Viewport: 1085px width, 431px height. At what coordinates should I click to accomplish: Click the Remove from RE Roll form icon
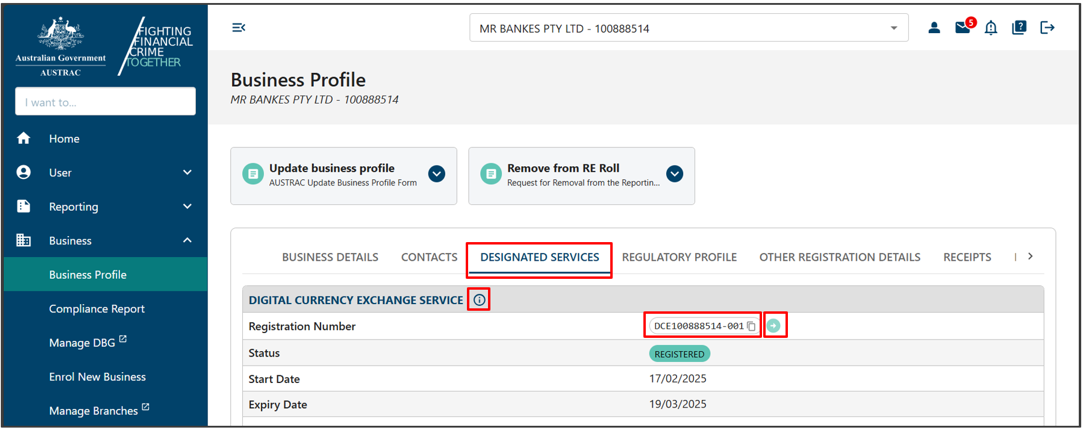tap(491, 174)
